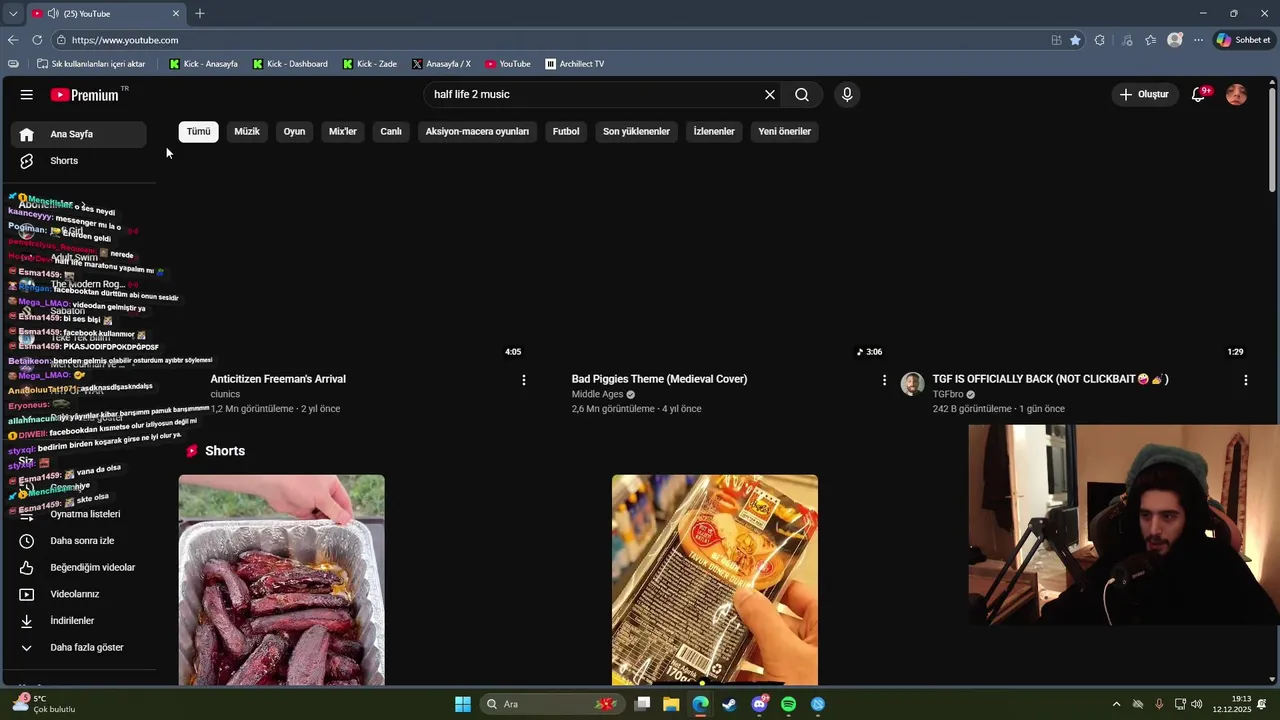The height and width of the screenshot is (720, 1280).
Task: Open the Kick - Anasayfa bookmark
Action: (203, 64)
